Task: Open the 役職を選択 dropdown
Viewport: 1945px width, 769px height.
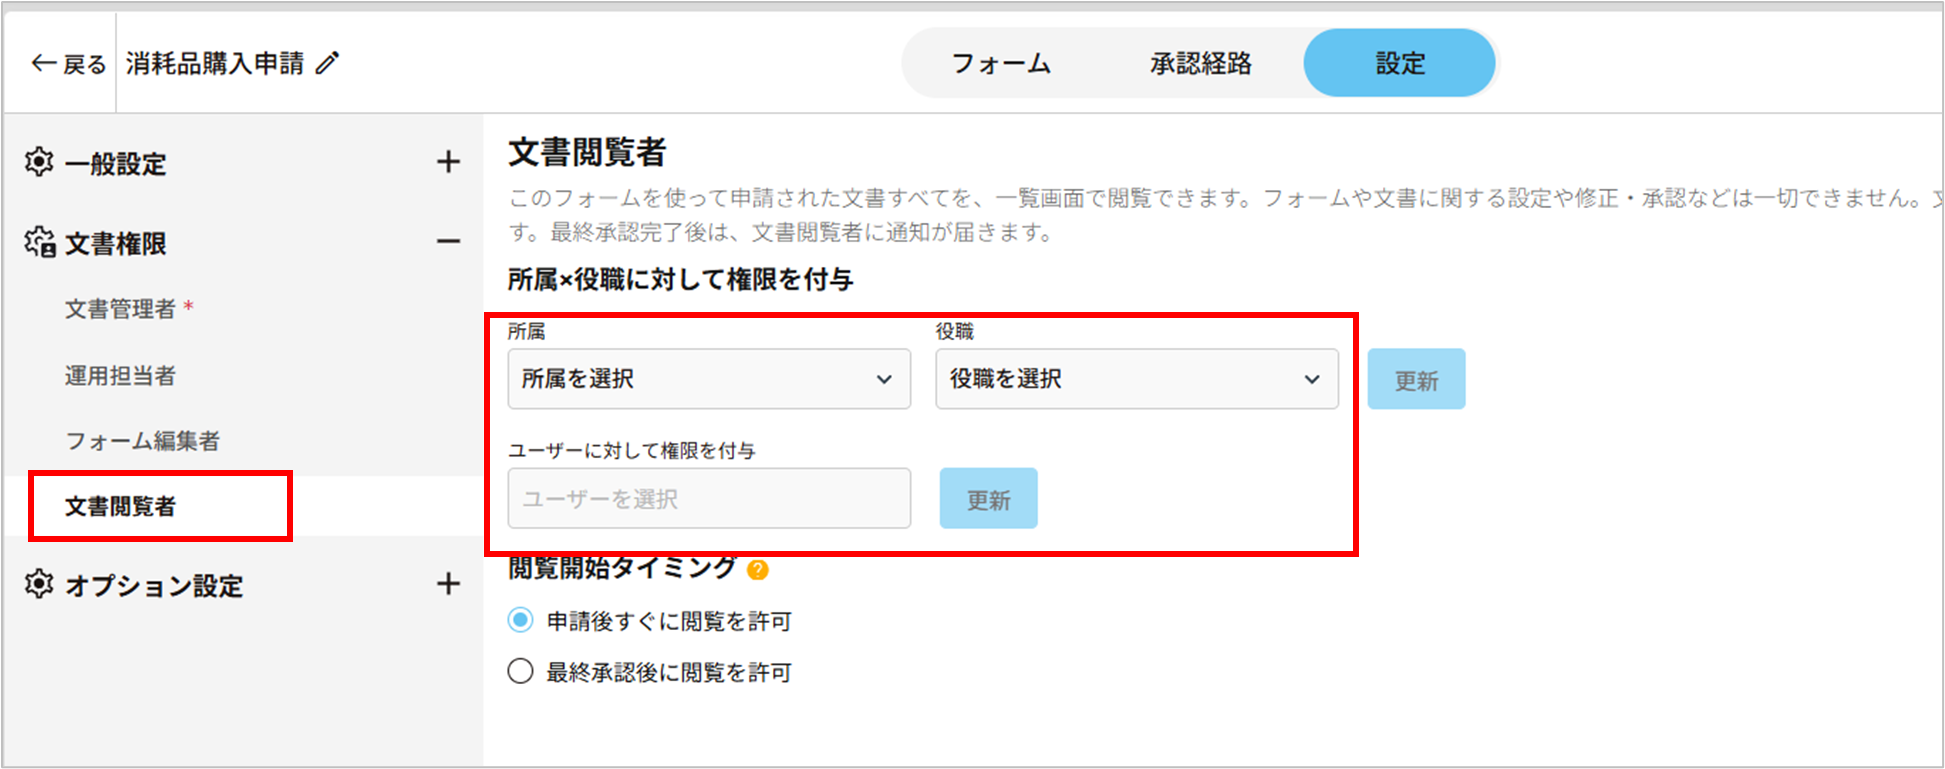Action: 1136,379
